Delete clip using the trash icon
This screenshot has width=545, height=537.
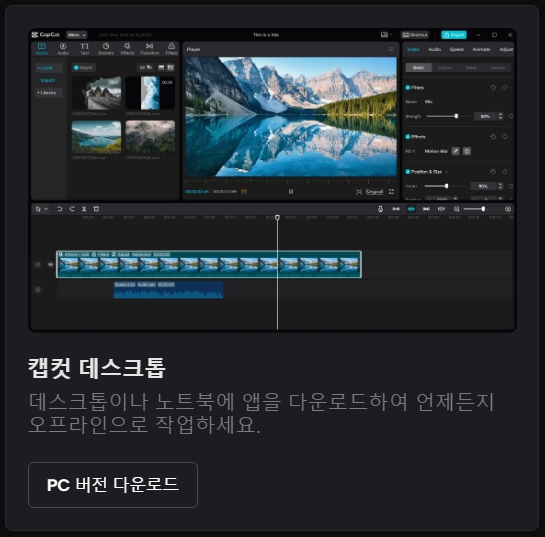(x=96, y=209)
